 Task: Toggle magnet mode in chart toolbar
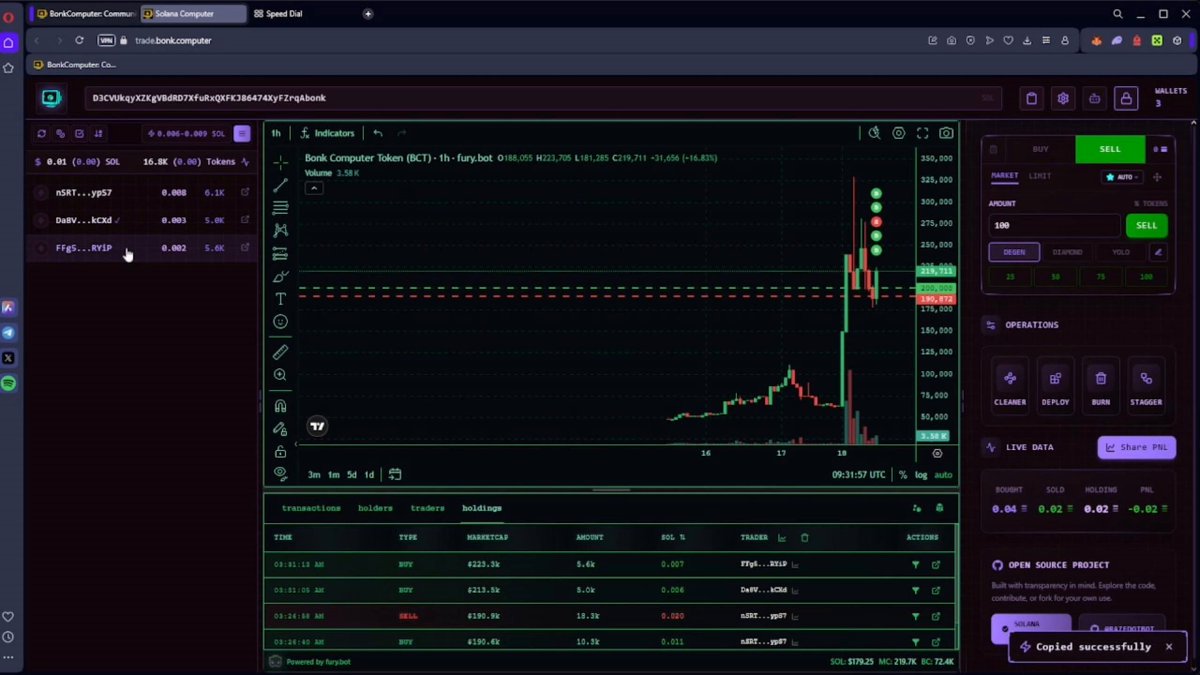pos(280,406)
